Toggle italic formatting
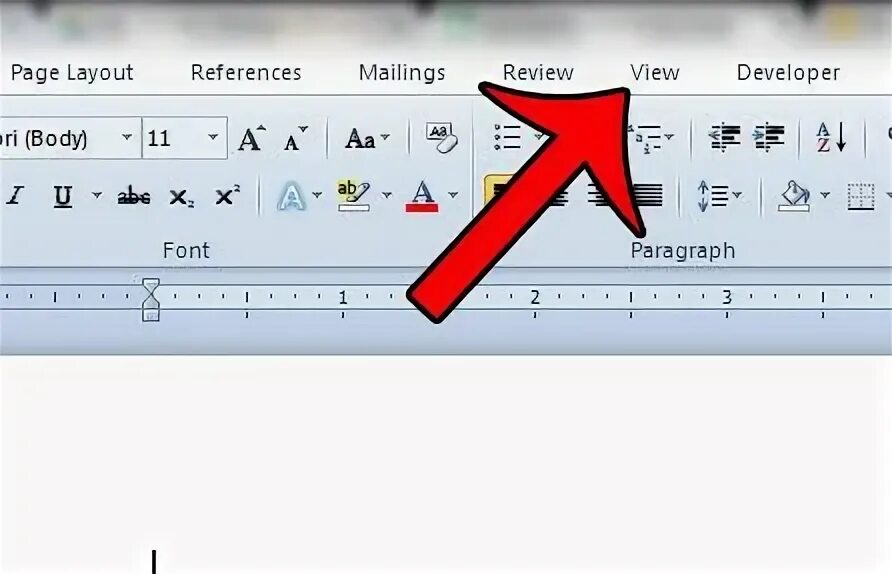 pyautogui.click(x=15, y=196)
